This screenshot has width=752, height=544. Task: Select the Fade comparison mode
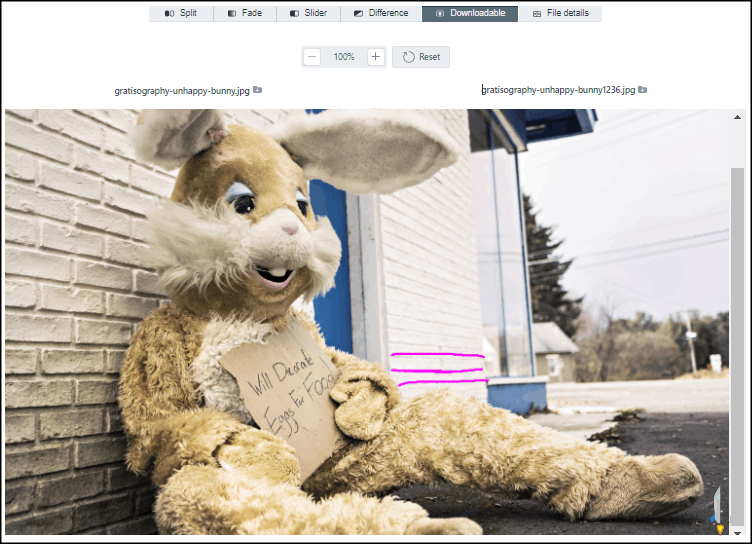(x=244, y=13)
